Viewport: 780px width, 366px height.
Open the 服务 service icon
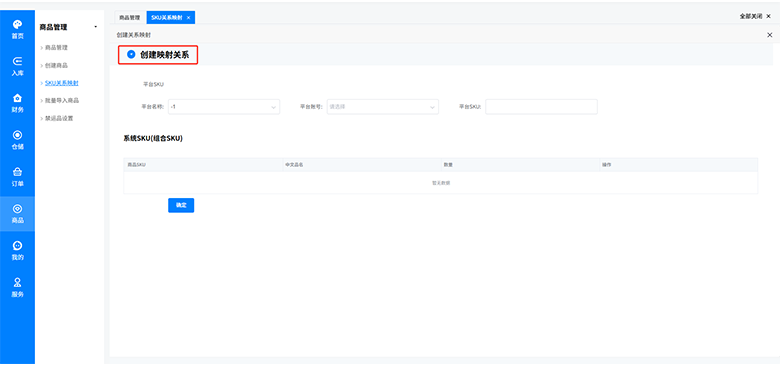pos(17,282)
